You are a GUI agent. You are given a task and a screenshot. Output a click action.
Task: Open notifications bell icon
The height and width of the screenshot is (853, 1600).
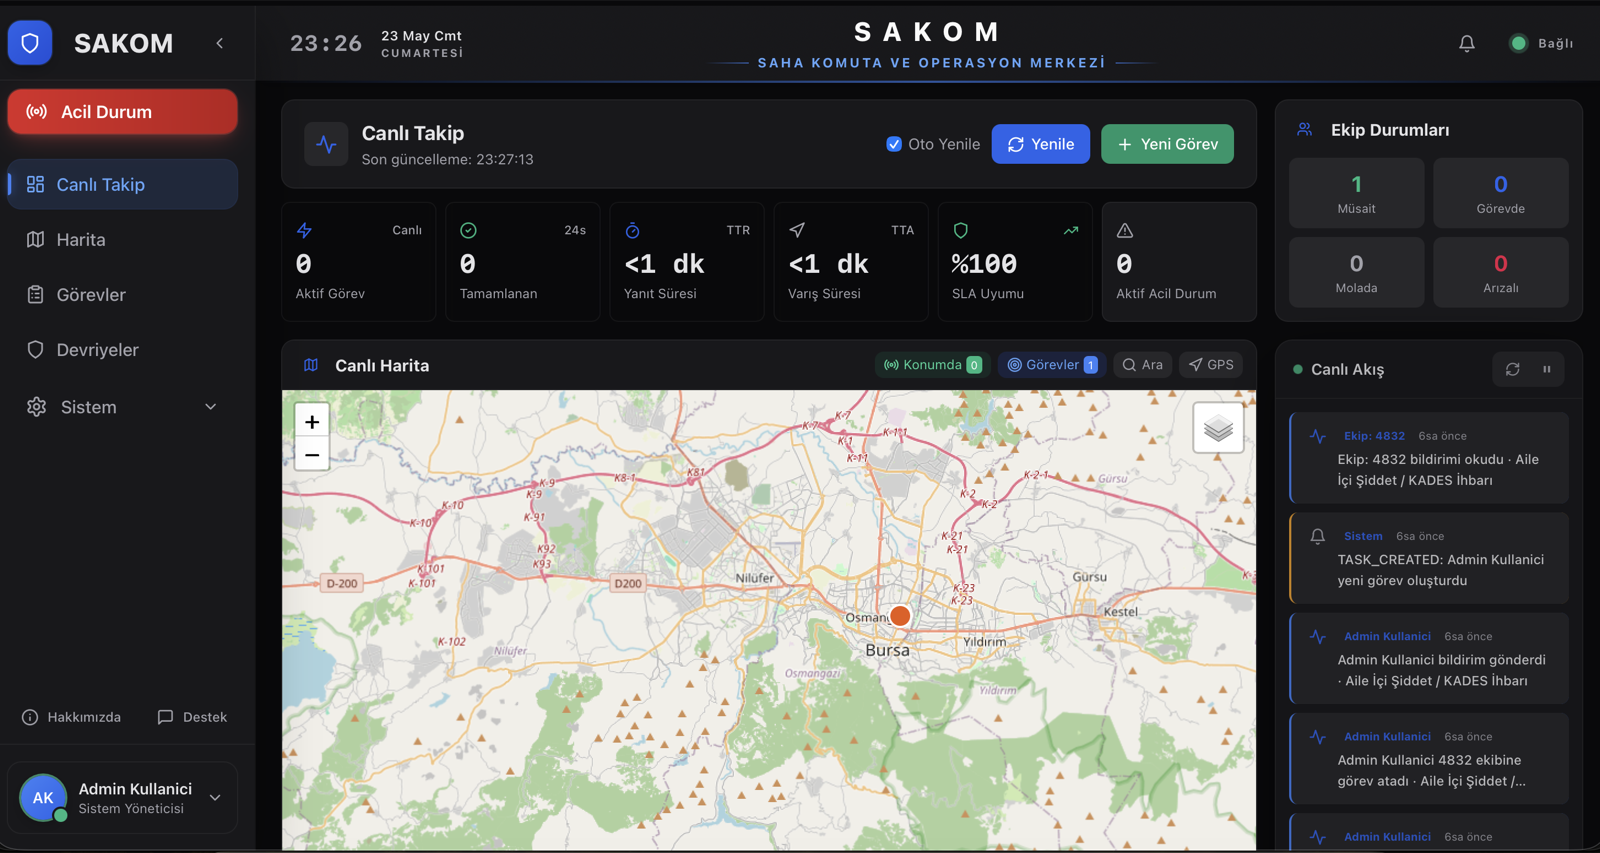click(1466, 43)
